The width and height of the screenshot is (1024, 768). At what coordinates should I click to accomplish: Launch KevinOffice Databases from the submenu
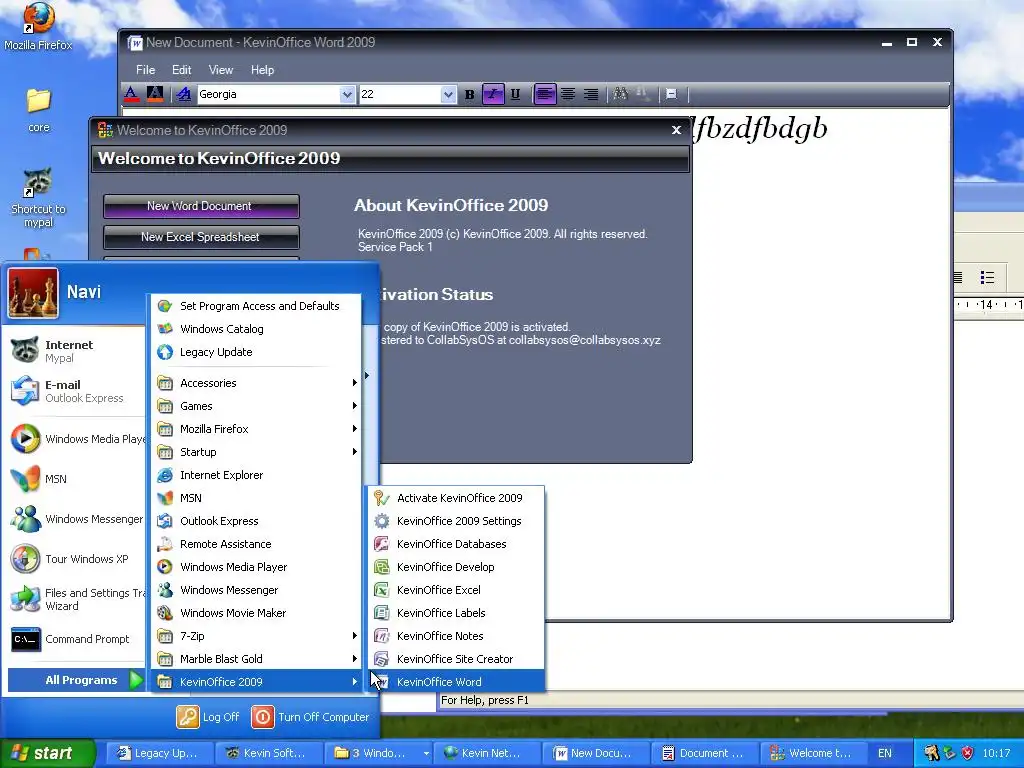point(456,544)
